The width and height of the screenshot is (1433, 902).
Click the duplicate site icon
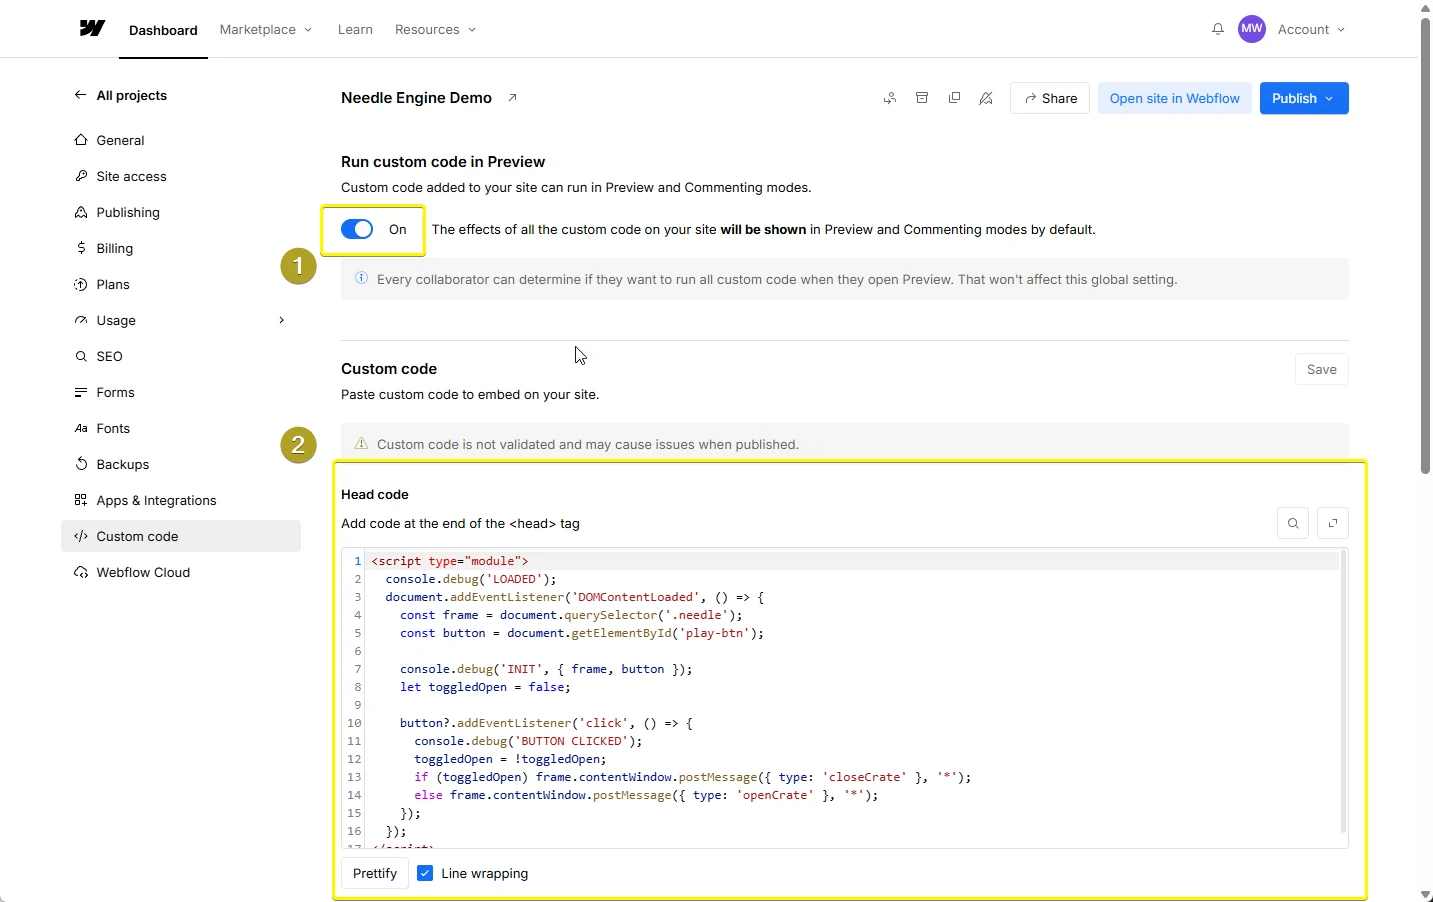[x=954, y=98]
